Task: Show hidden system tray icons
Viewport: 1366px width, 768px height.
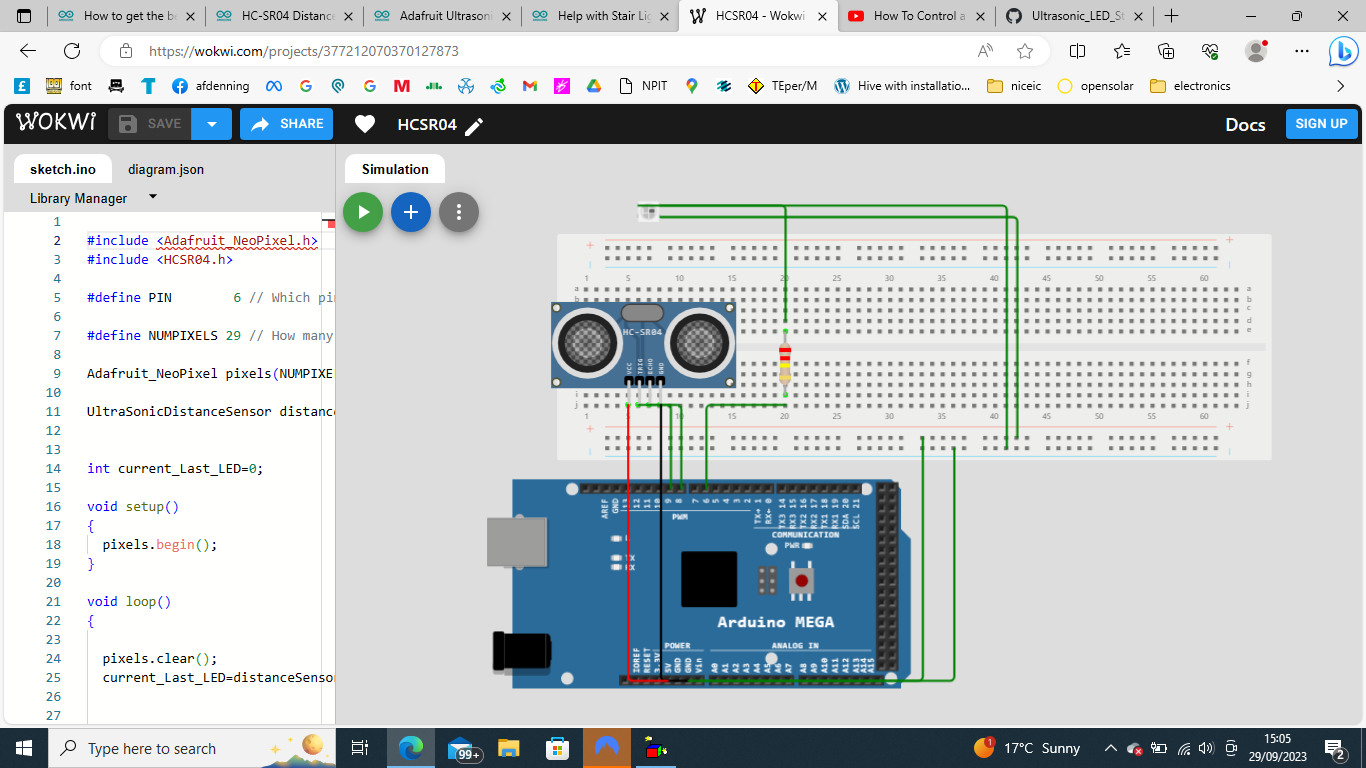Action: [x=1110, y=748]
